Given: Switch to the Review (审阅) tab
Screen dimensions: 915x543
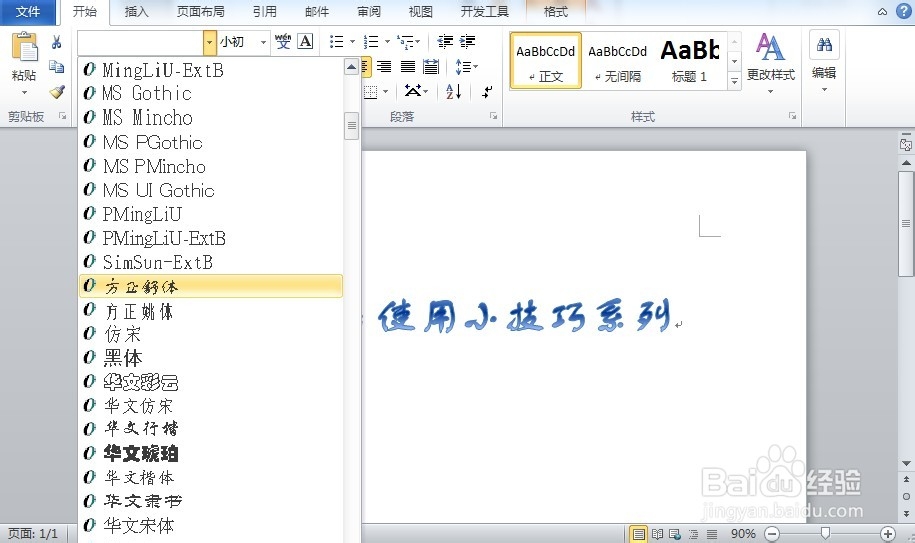Looking at the screenshot, I should (x=368, y=12).
